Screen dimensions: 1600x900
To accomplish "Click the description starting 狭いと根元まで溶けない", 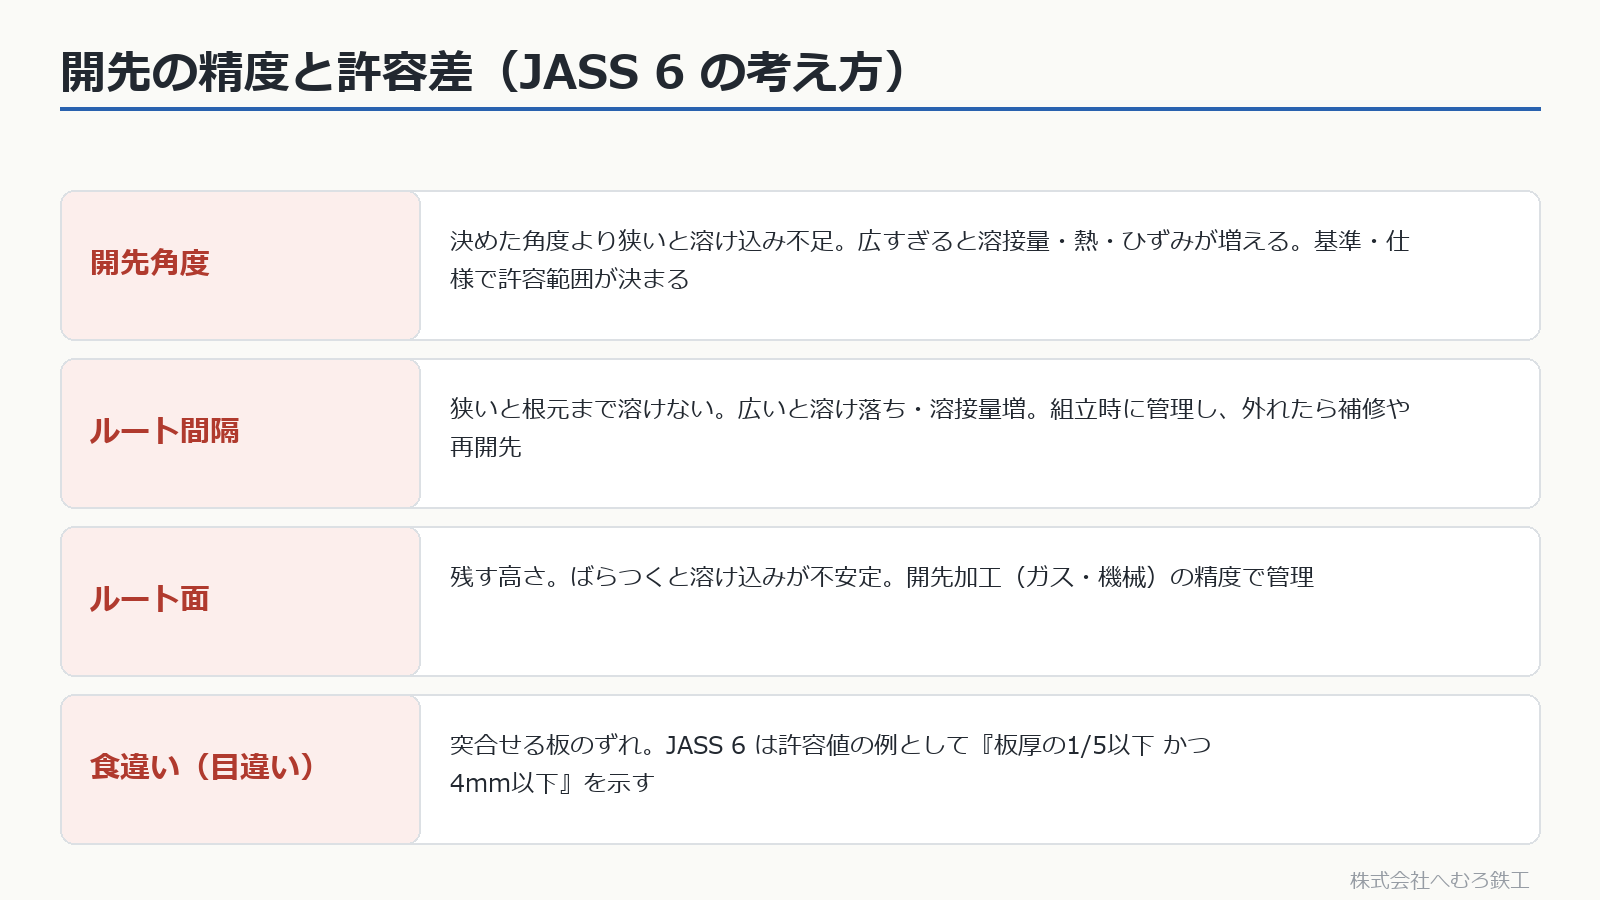I will coord(929,428).
